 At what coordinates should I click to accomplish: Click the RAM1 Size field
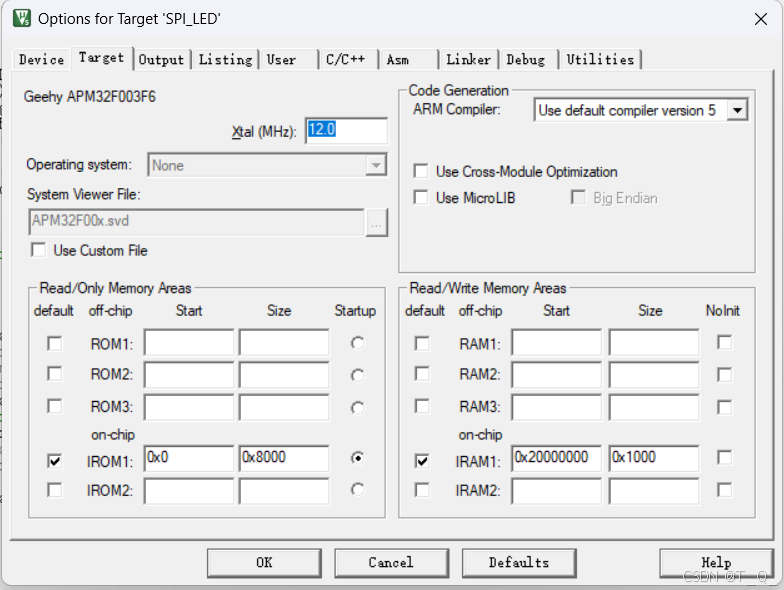click(x=654, y=342)
